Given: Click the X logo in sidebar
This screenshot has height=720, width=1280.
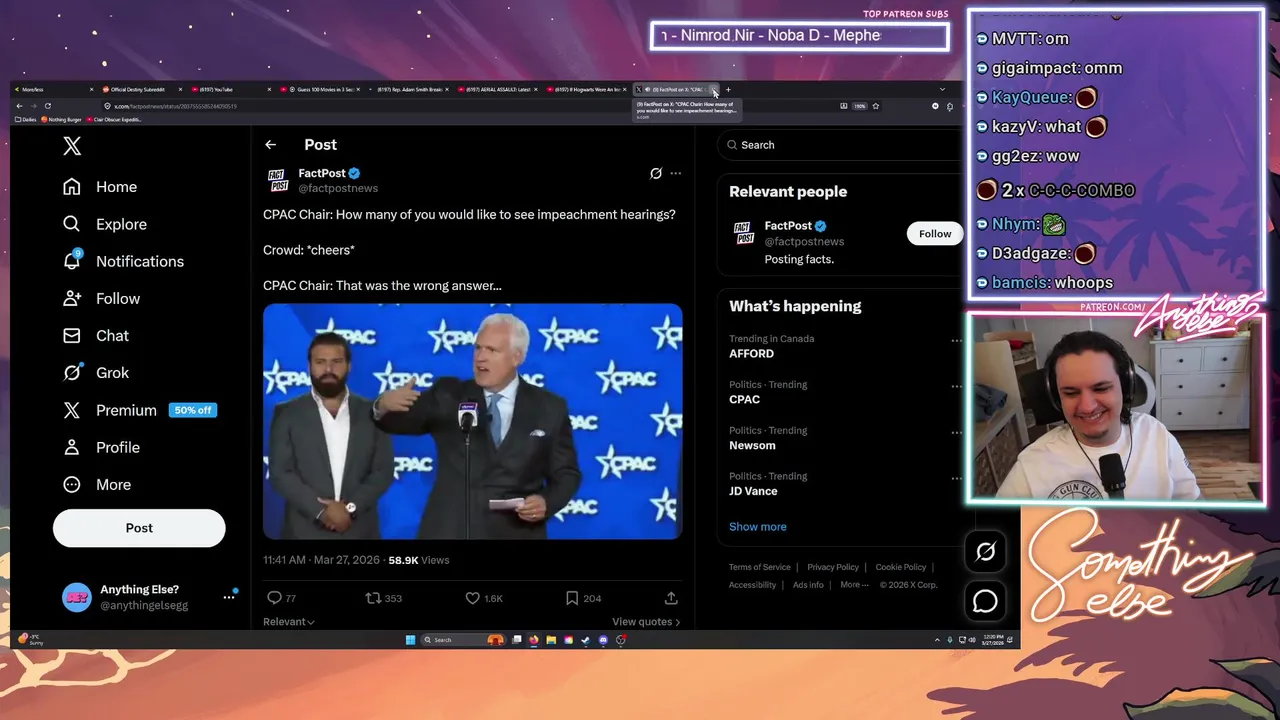Looking at the screenshot, I should (72, 146).
